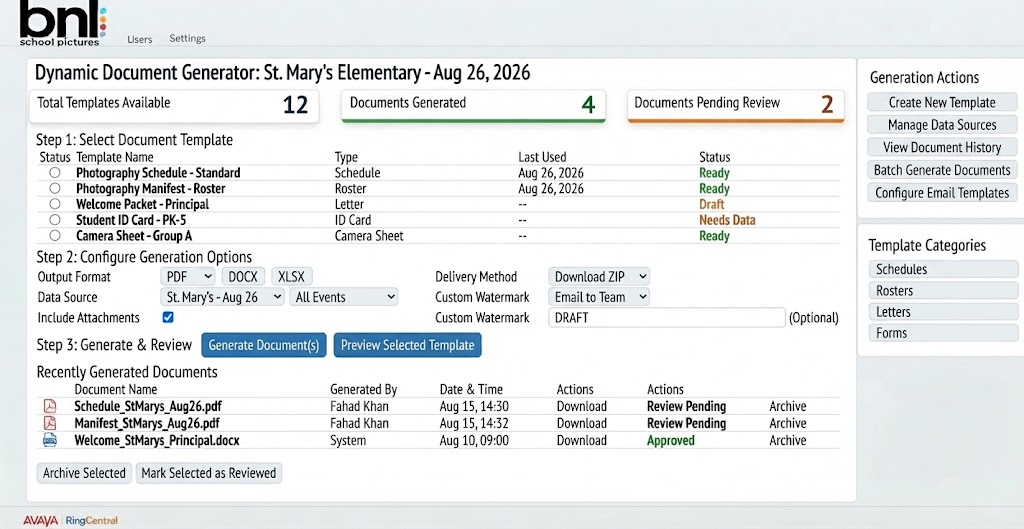The height and width of the screenshot is (529, 1024).
Task: Click the Total Templates Available card
Action: (x=174, y=105)
